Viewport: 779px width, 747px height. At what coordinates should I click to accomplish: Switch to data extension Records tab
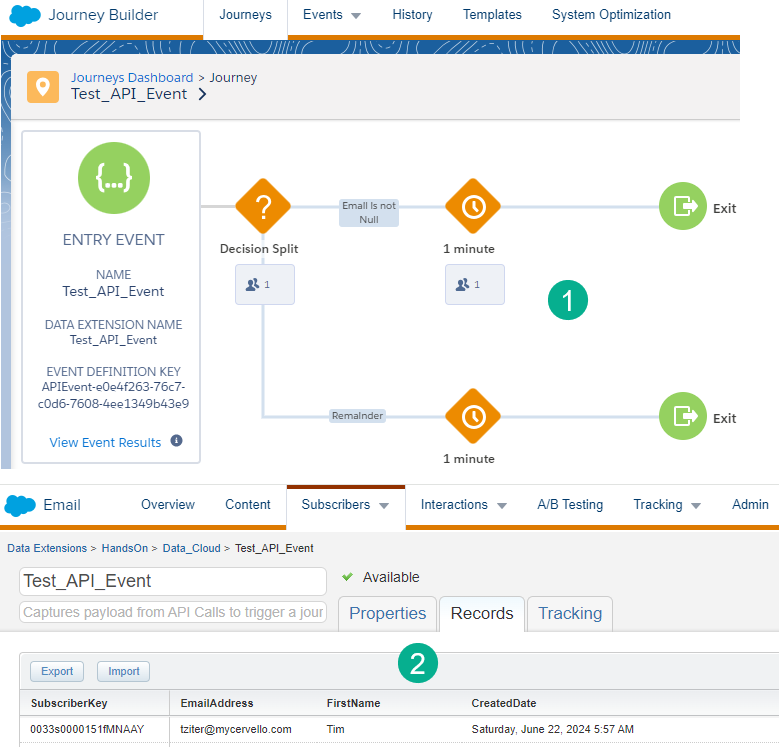tap(482, 613)
